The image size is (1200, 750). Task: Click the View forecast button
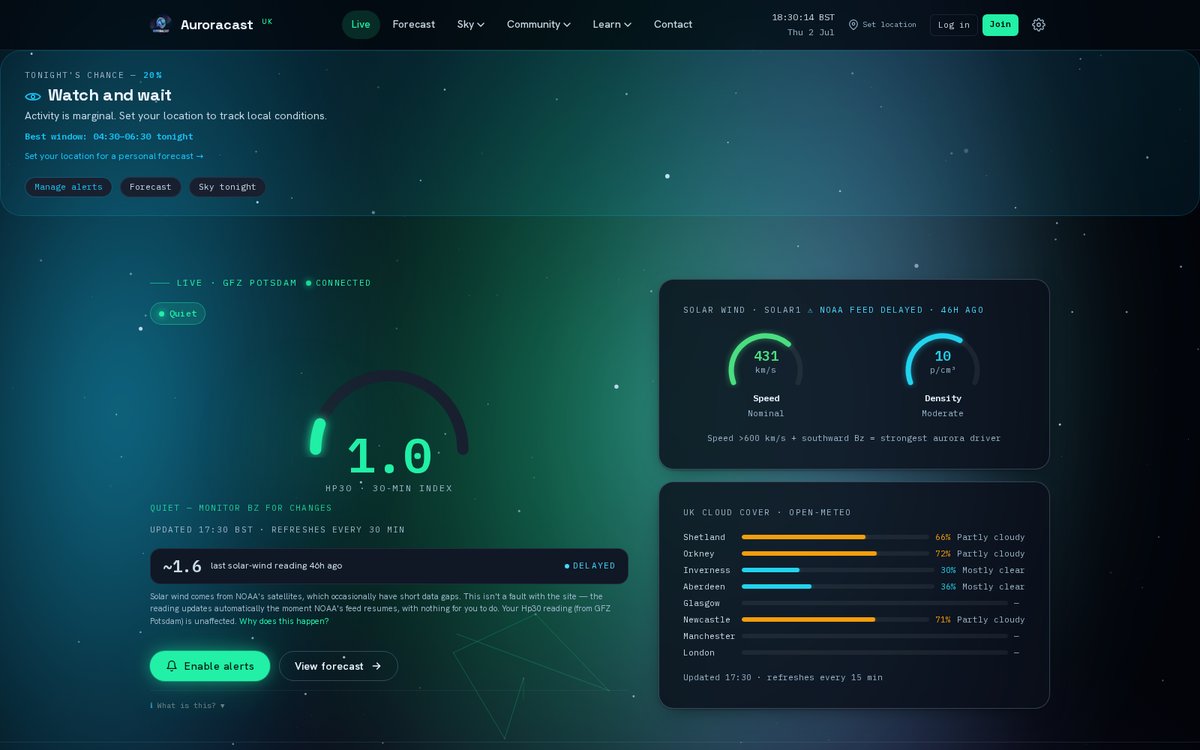pyautogui.click(x=338, y=666)
